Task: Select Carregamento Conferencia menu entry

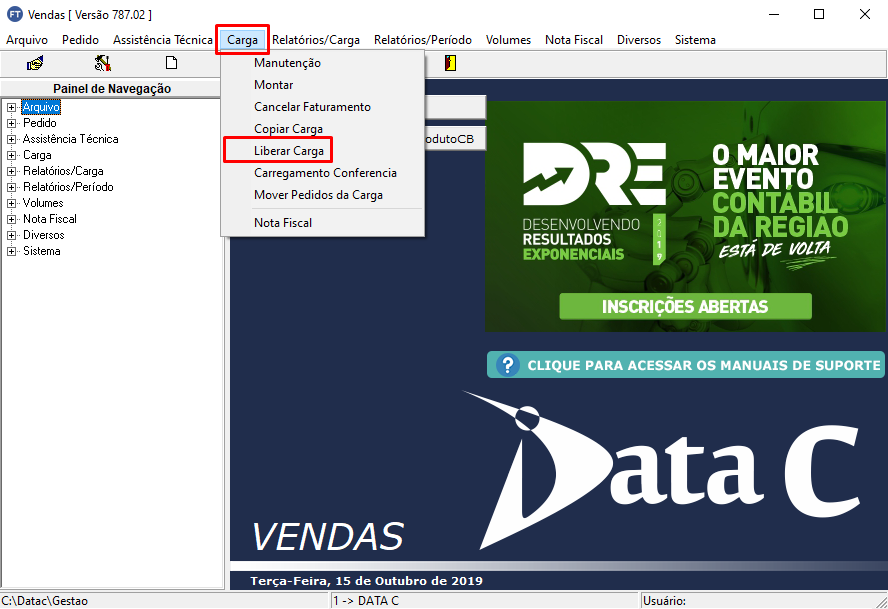Action: pos(322,173)
